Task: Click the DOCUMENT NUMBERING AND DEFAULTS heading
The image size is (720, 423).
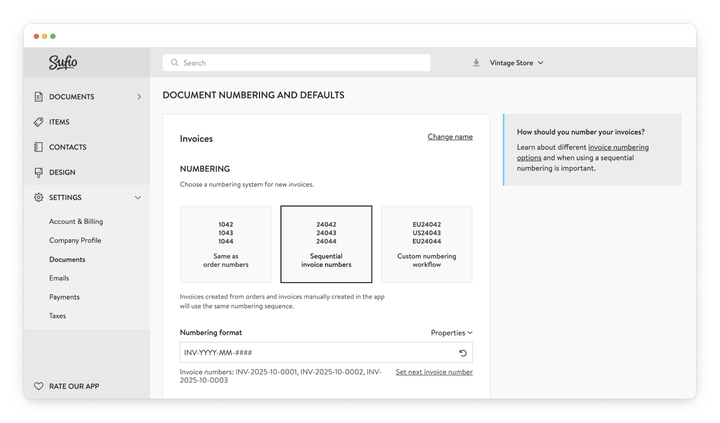Action: click(x=253, y=95)
